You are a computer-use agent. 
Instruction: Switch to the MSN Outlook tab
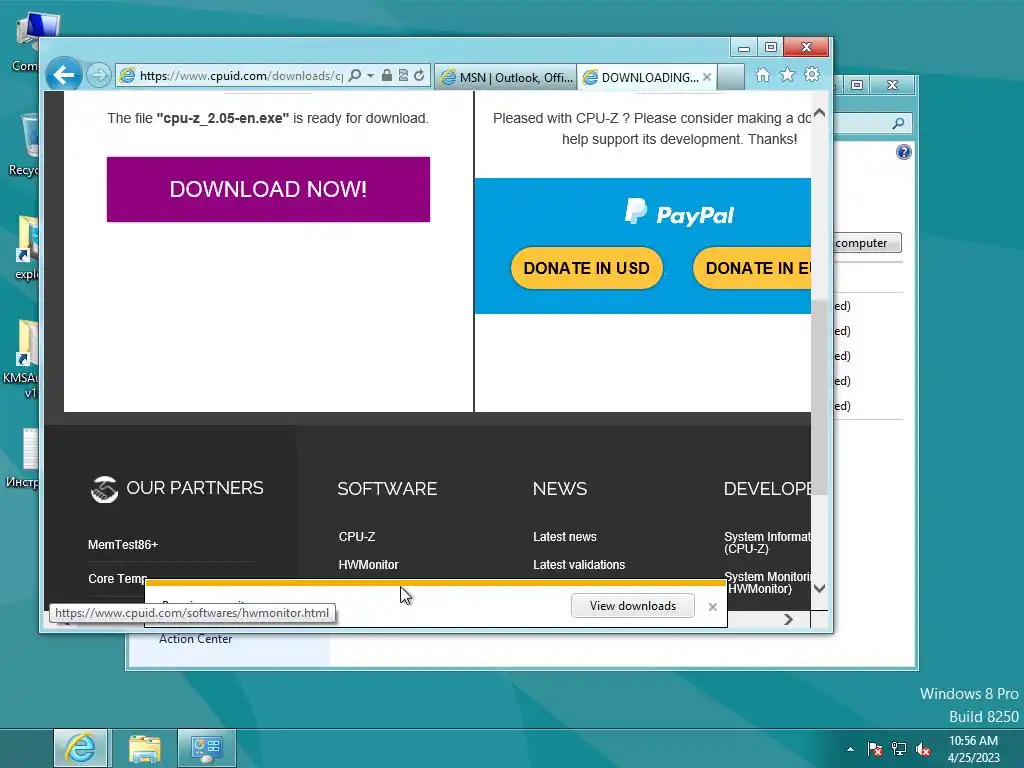[505, 77]
